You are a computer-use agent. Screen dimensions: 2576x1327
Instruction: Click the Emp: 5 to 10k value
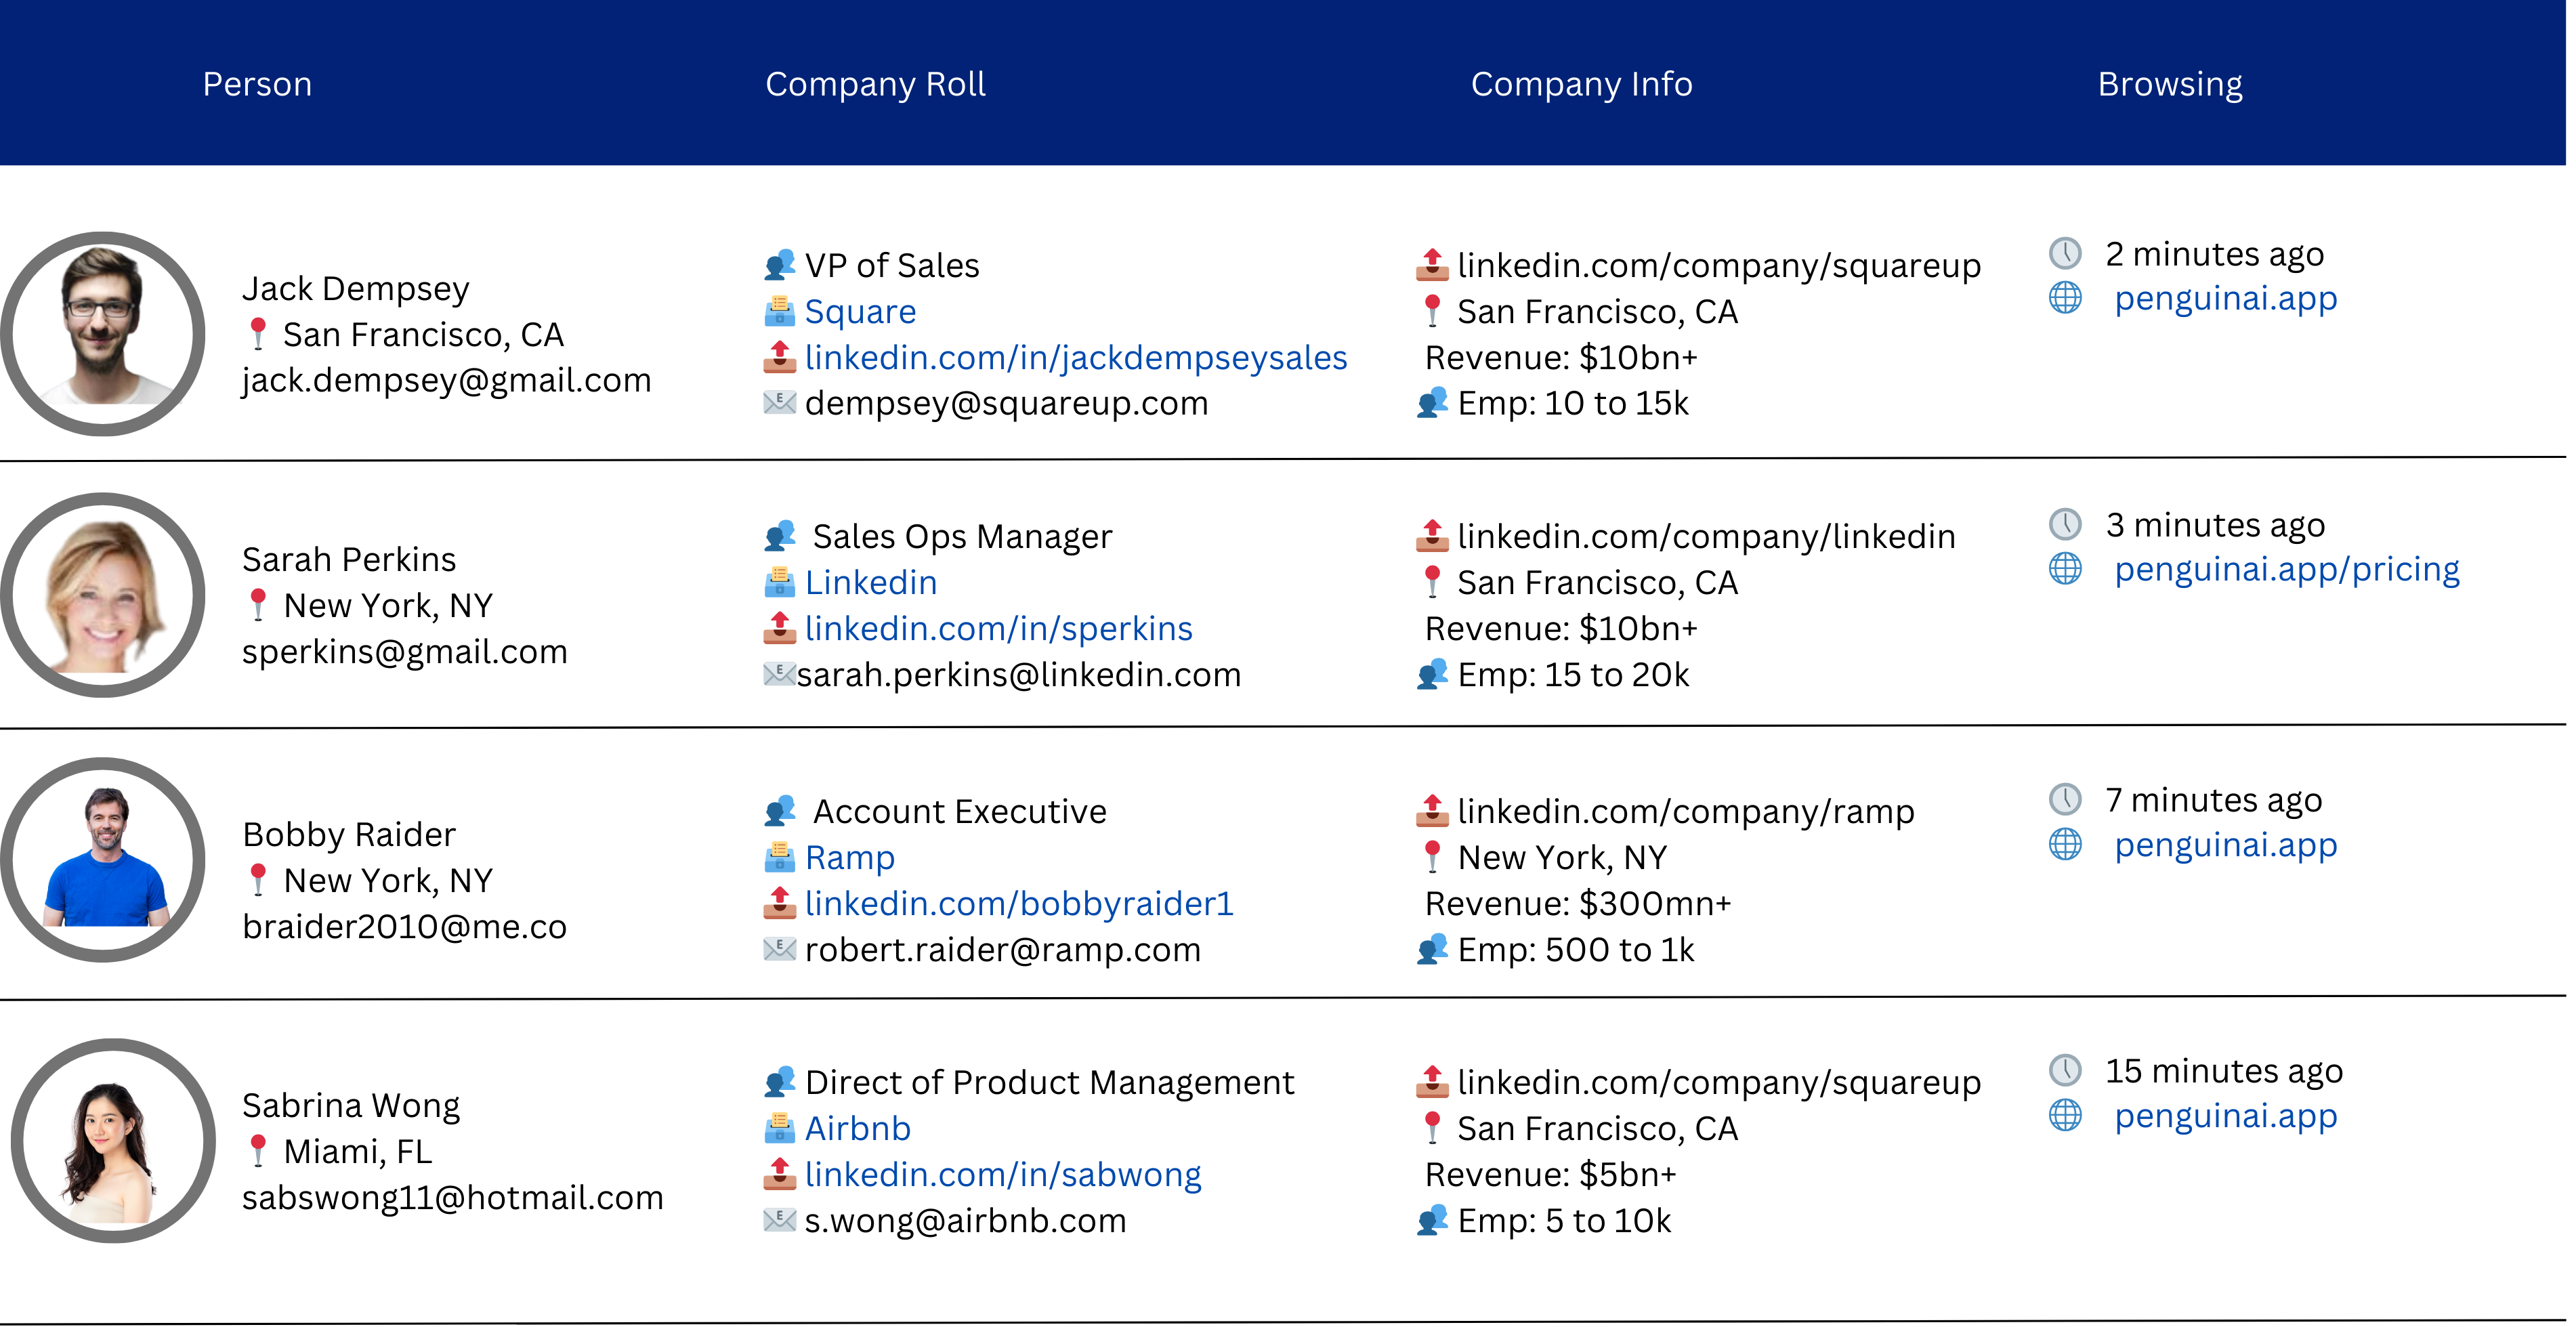tap(1564, 1221)
